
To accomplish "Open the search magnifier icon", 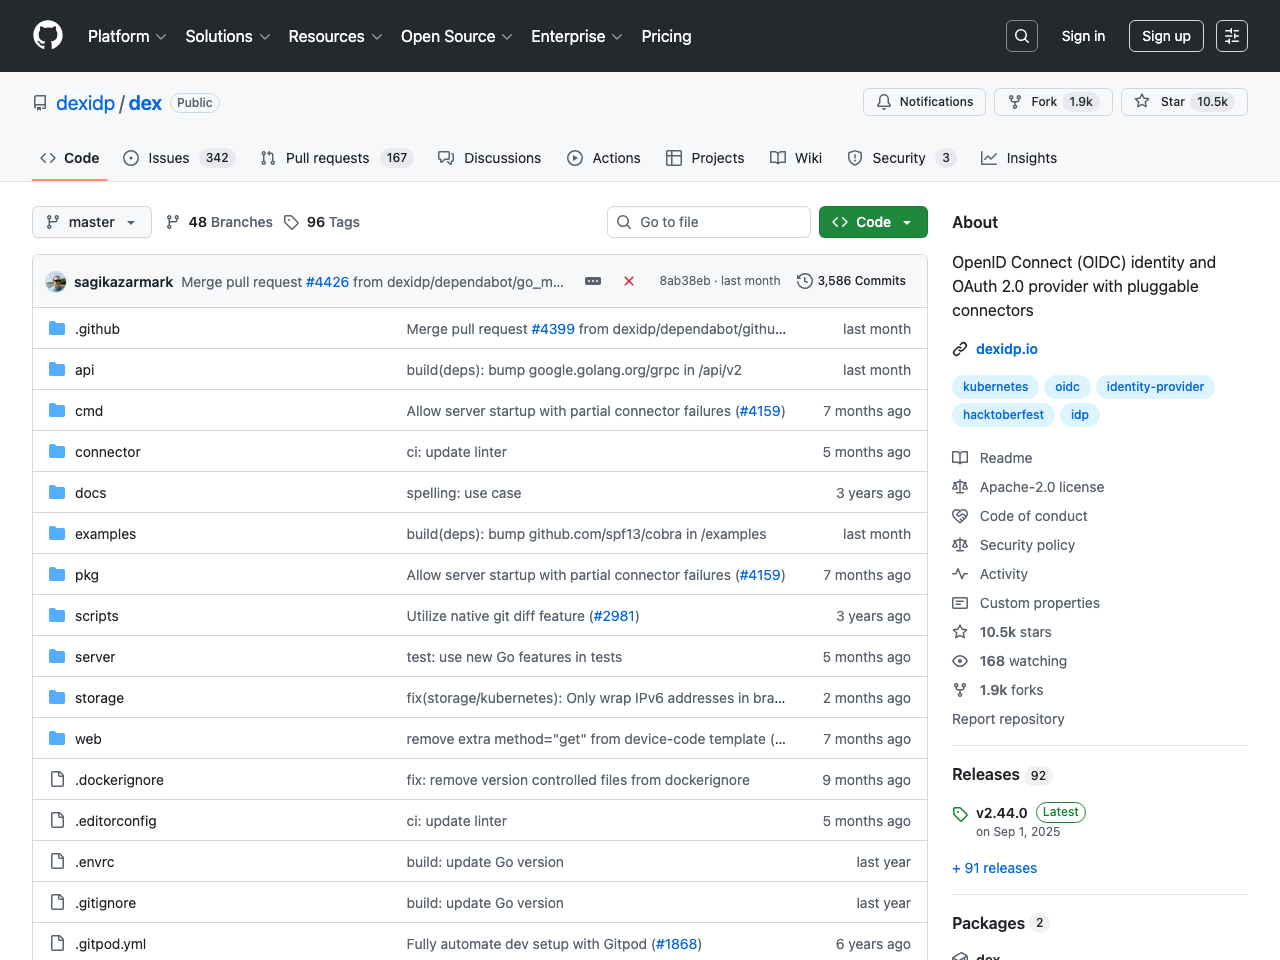I will tap(1021, 35).
